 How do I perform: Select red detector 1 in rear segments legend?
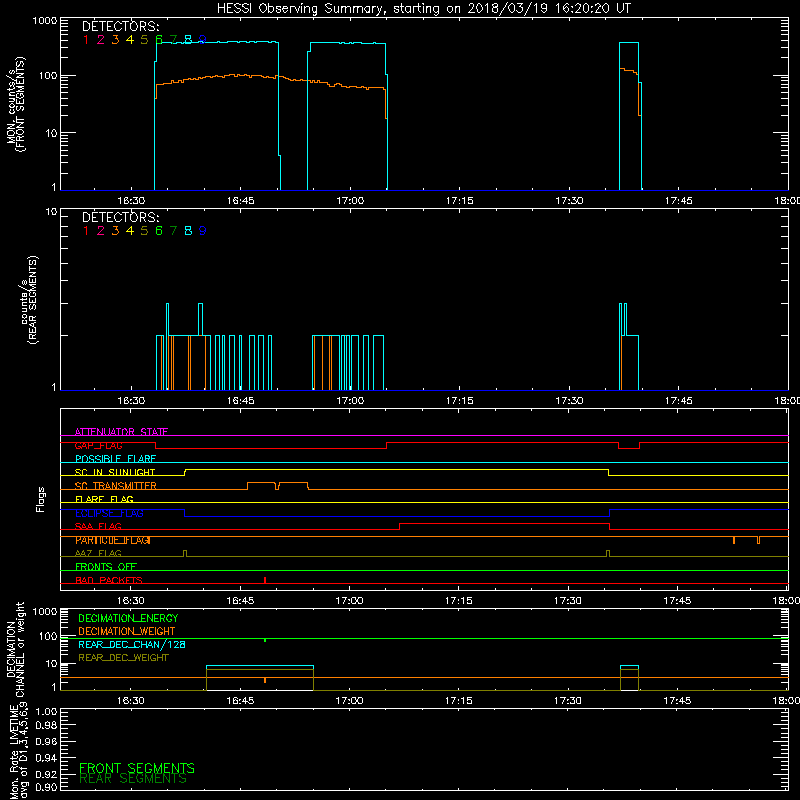(86, 231)
